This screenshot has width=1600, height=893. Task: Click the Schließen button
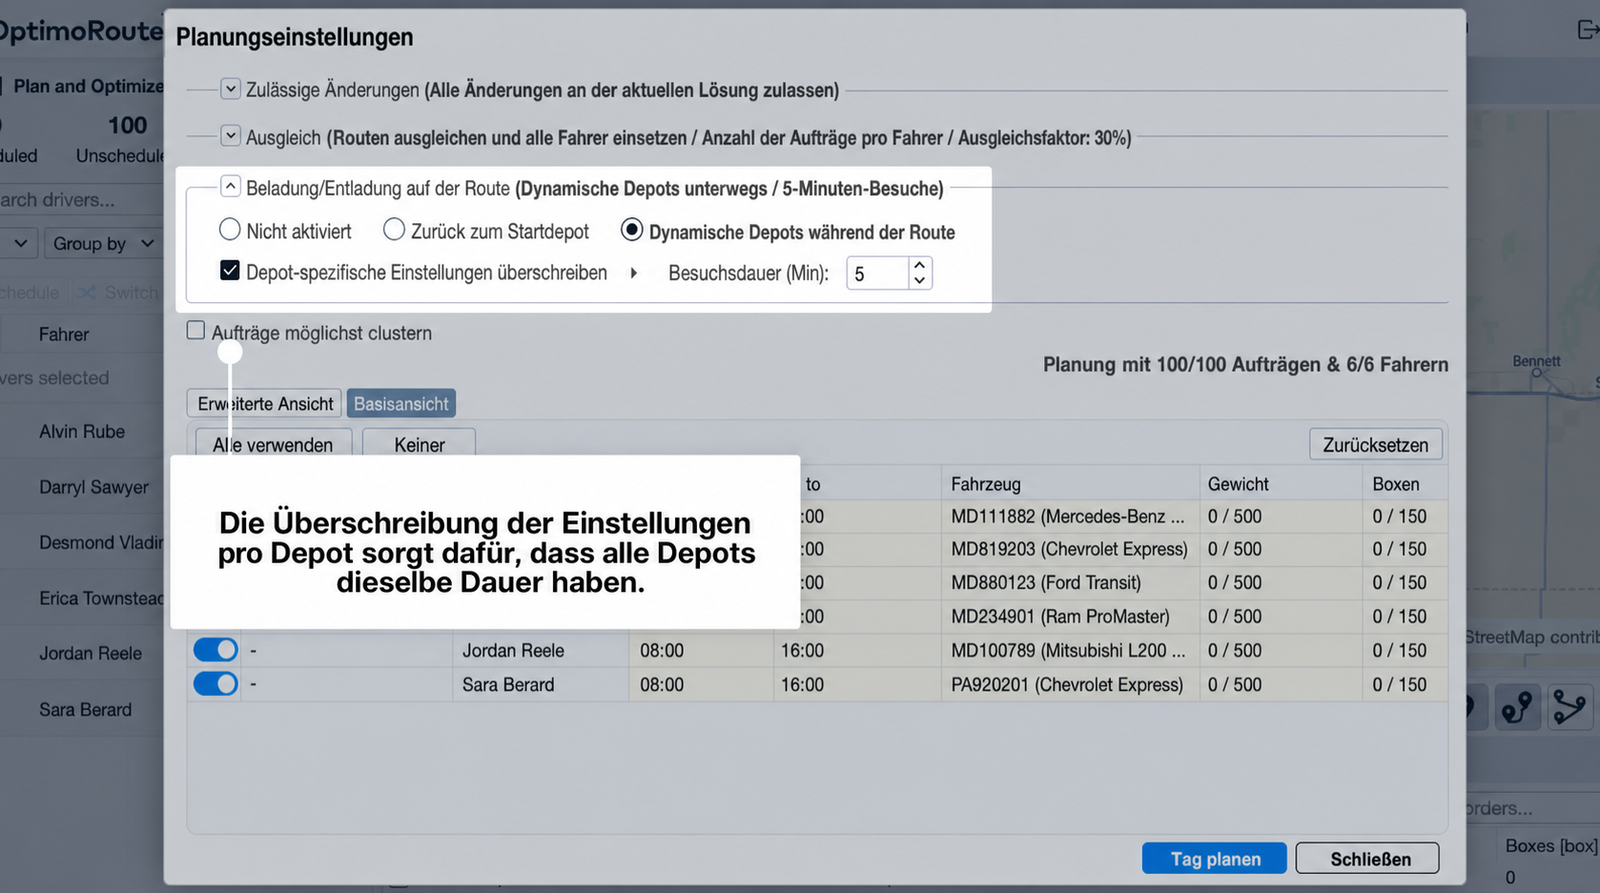coord(1367,858)
